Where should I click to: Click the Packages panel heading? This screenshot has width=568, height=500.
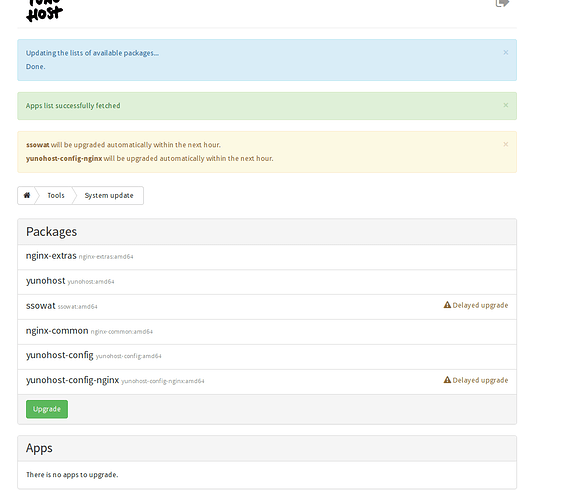click(51, 232)
